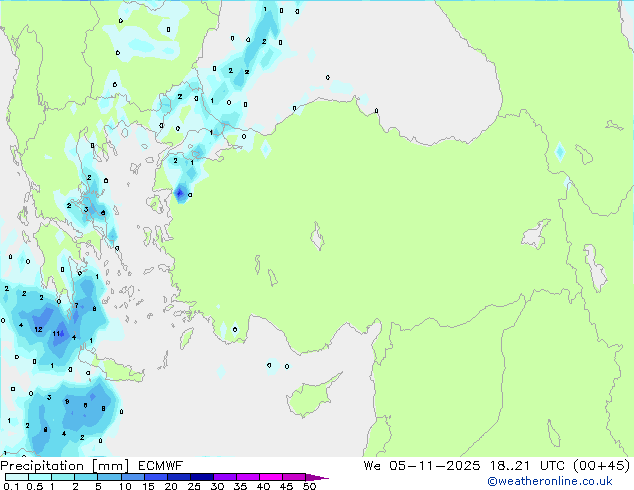Click the '7' precipitation value on map
This screenshot has width=634, height=490.
point(76,306)
